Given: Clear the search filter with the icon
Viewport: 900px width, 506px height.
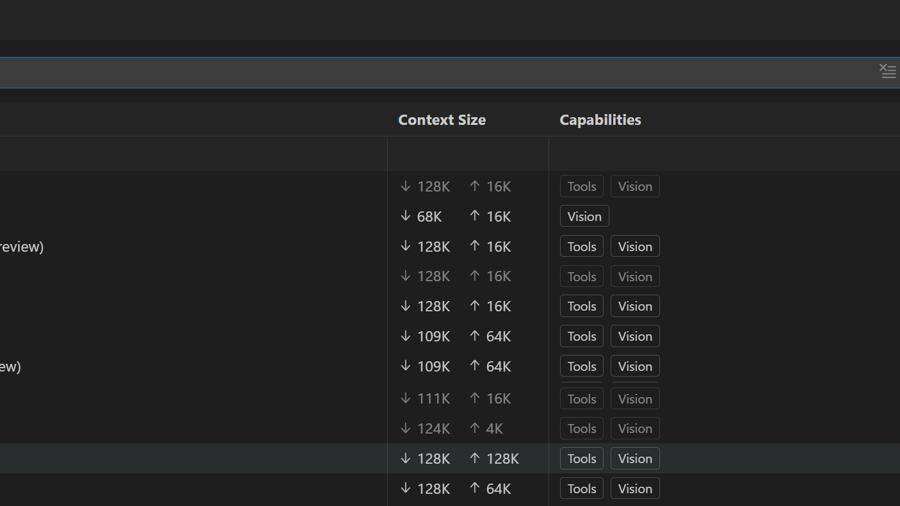Looking at the screenshot, I should point(887,71).
